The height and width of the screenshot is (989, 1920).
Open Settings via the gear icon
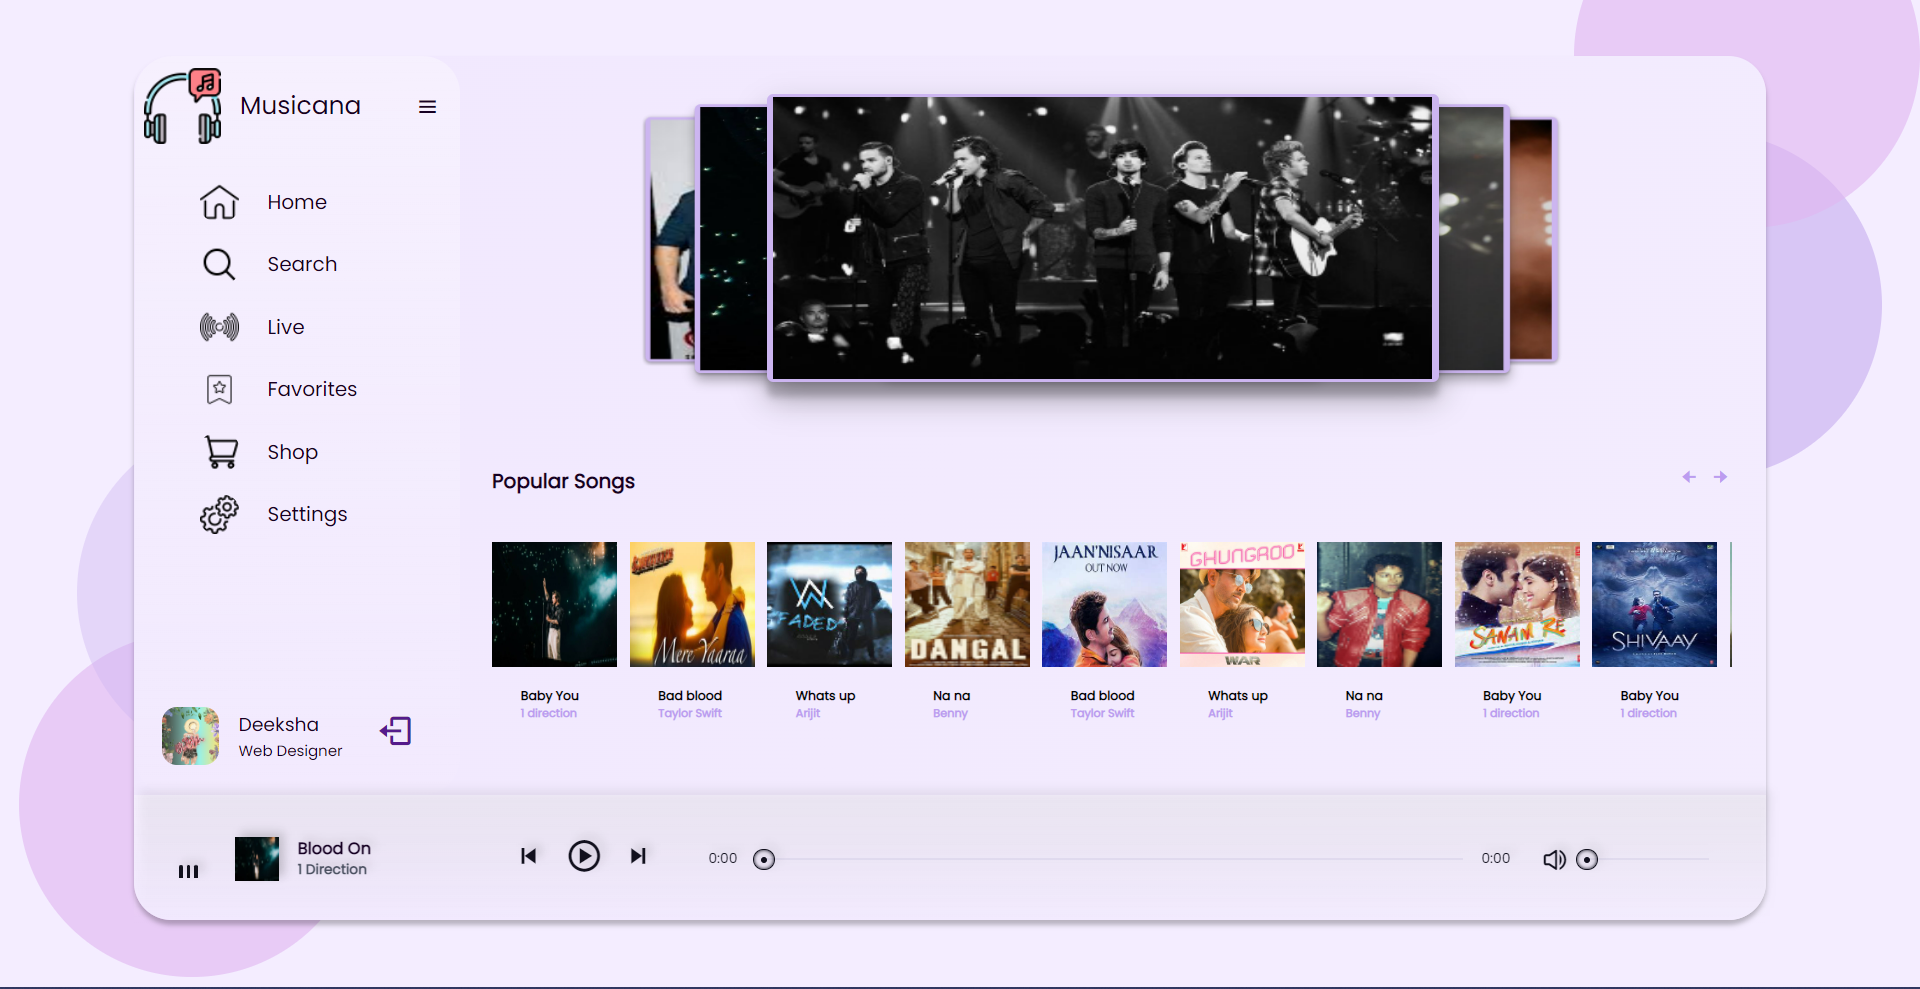(218, 514)
